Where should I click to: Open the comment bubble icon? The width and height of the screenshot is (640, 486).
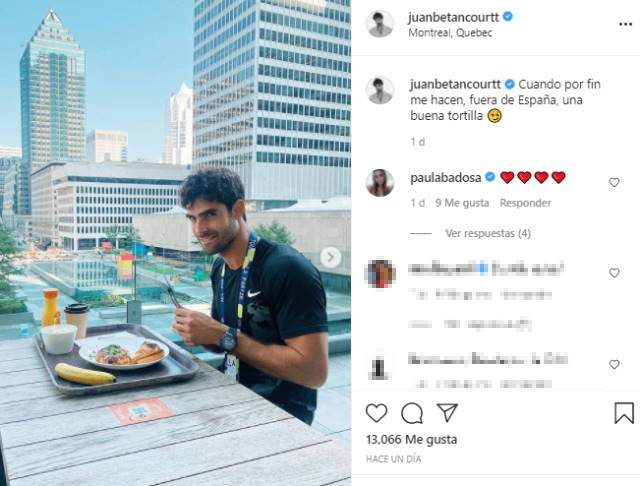click(x=412, y=413)
